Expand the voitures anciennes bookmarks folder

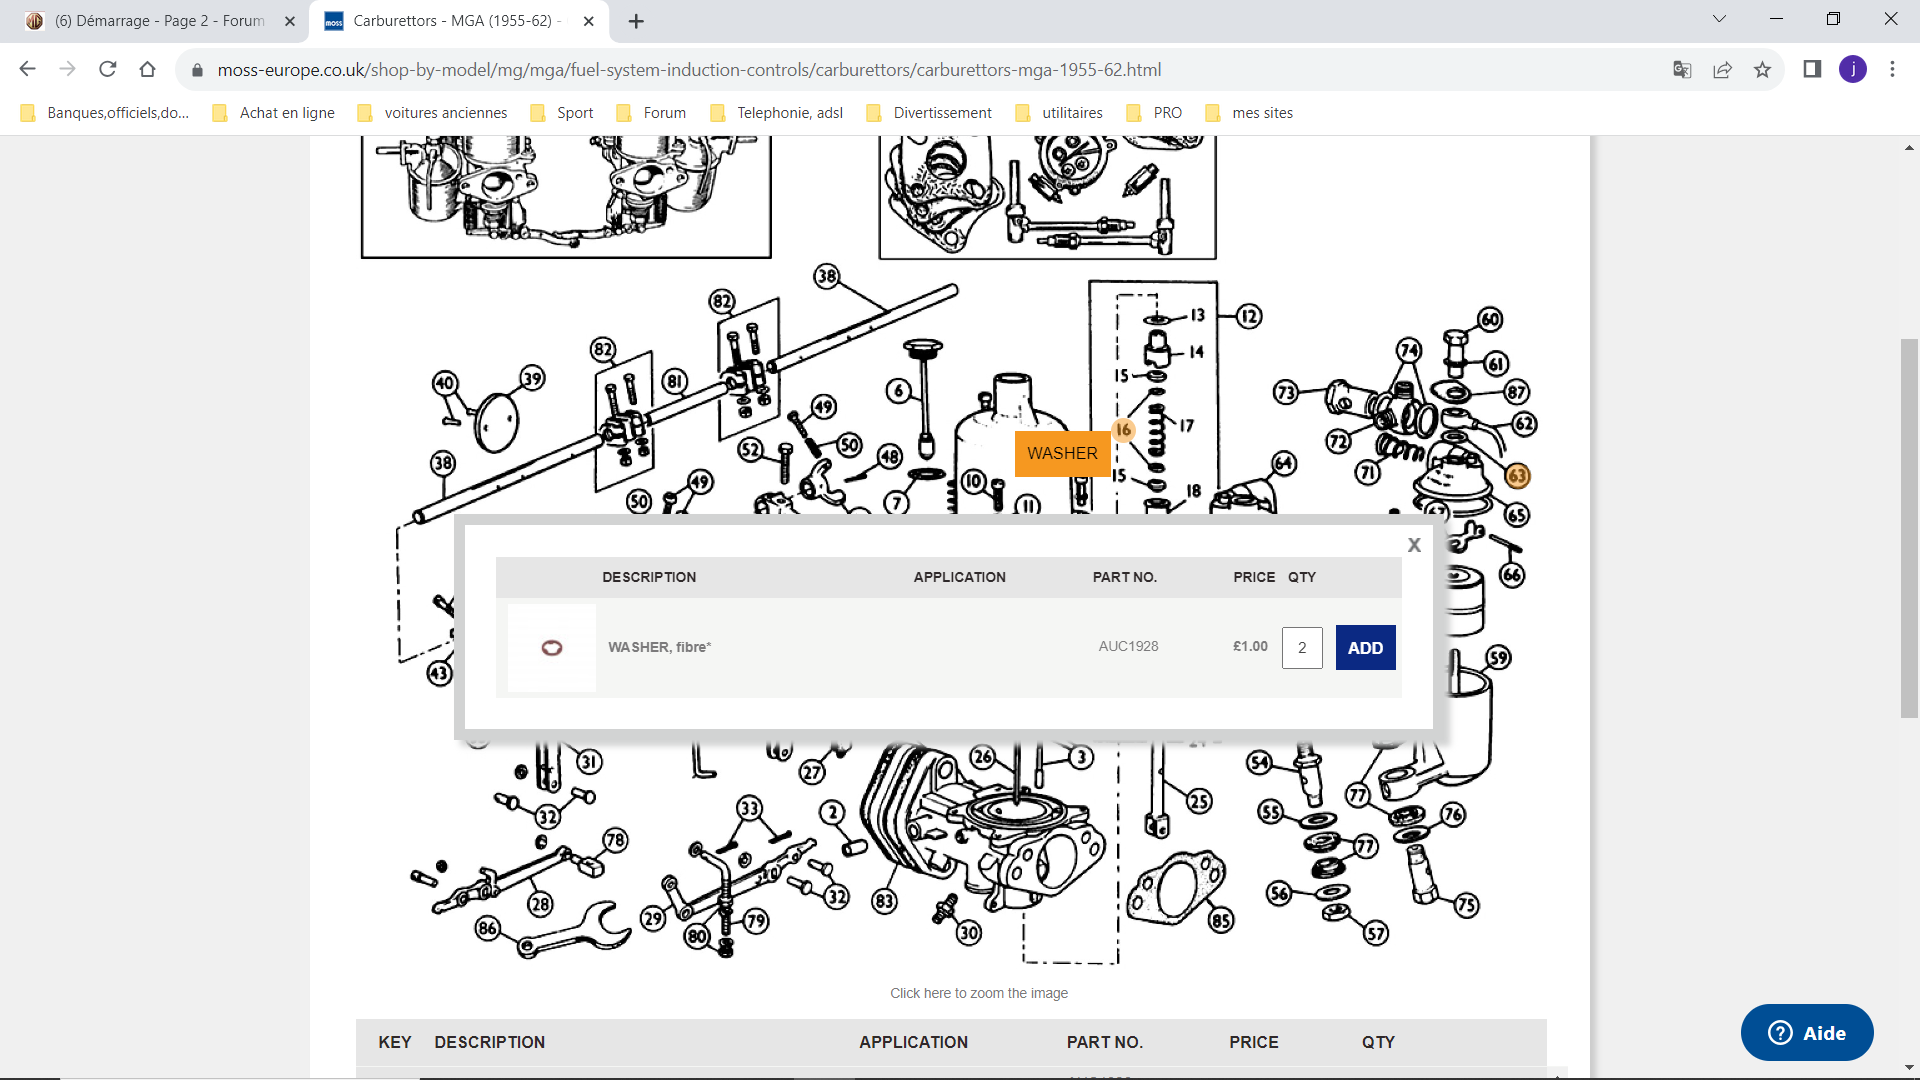tap(446, 112)
